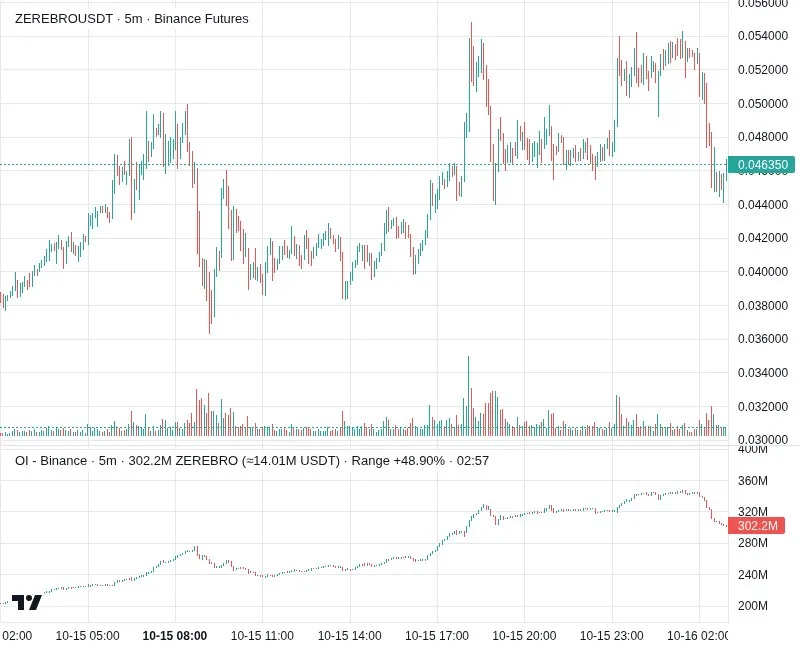Click the 0.030000 price axis label
The width and height of the screenshot is (800, 650).
[762, 440]
